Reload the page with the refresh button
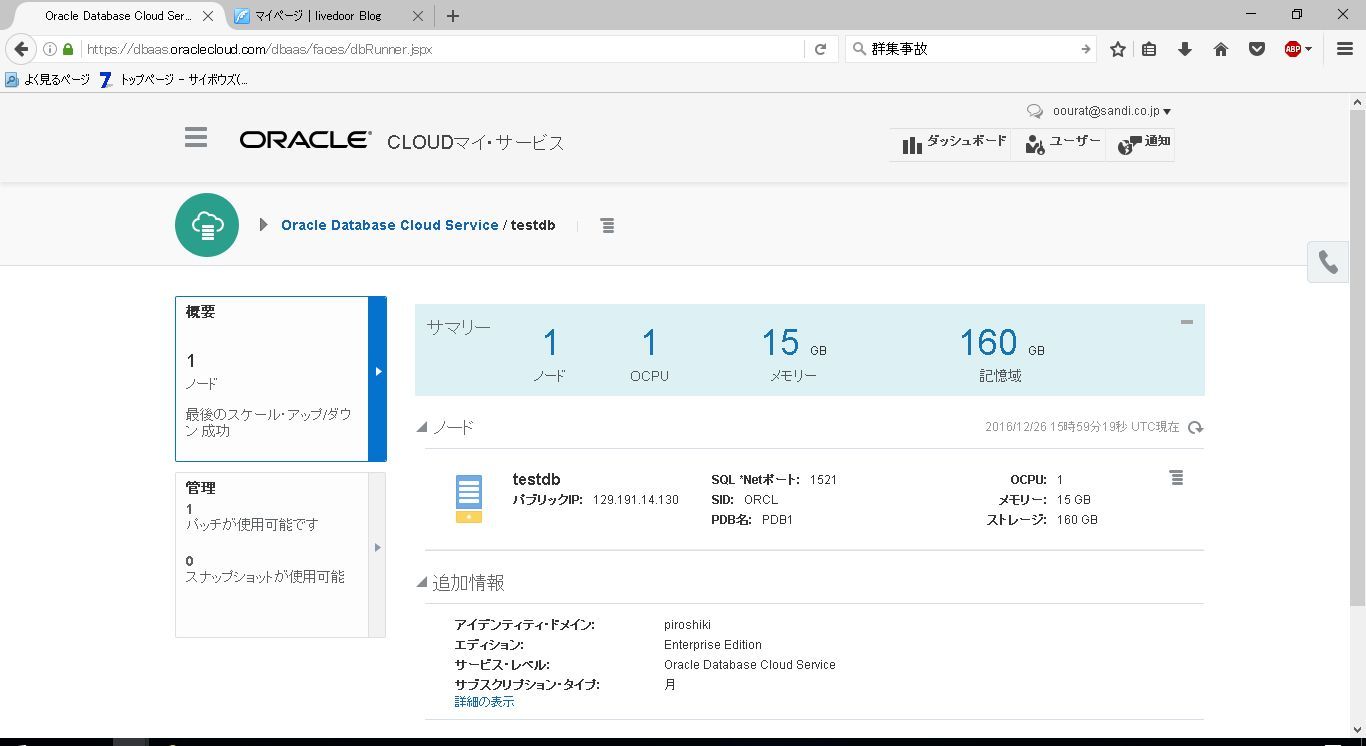The height and width of the screenshot is (746, 1366). (821, 49)
